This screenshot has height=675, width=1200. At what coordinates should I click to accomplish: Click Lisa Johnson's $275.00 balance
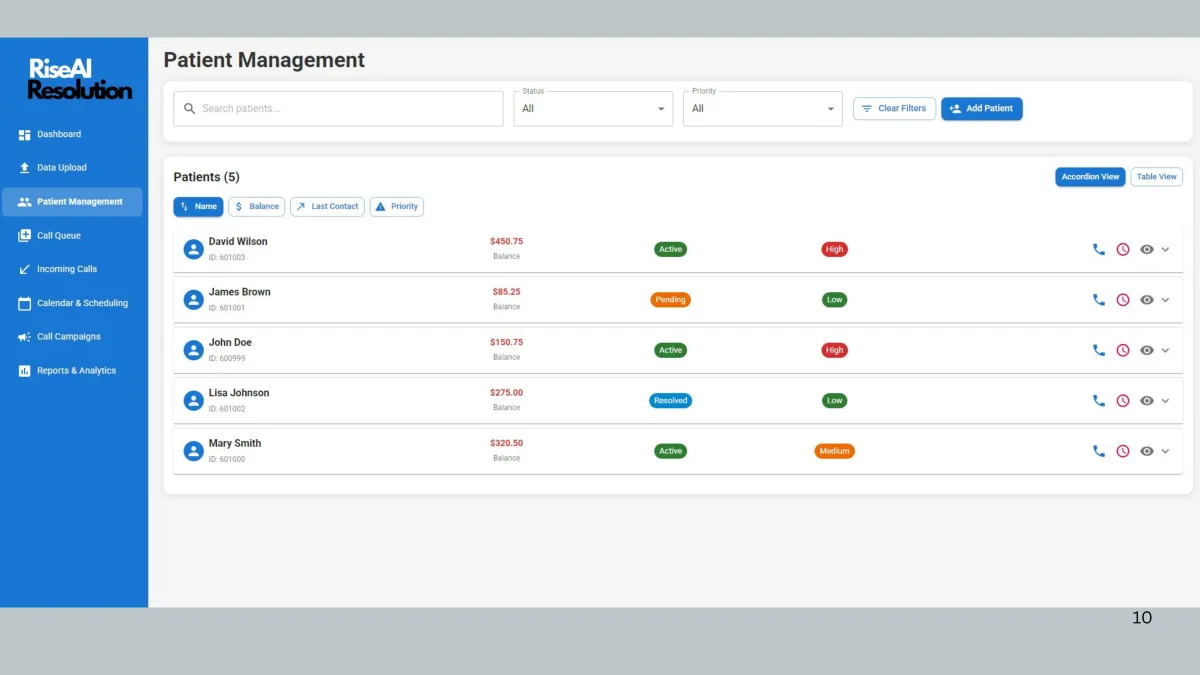(506, 393)
